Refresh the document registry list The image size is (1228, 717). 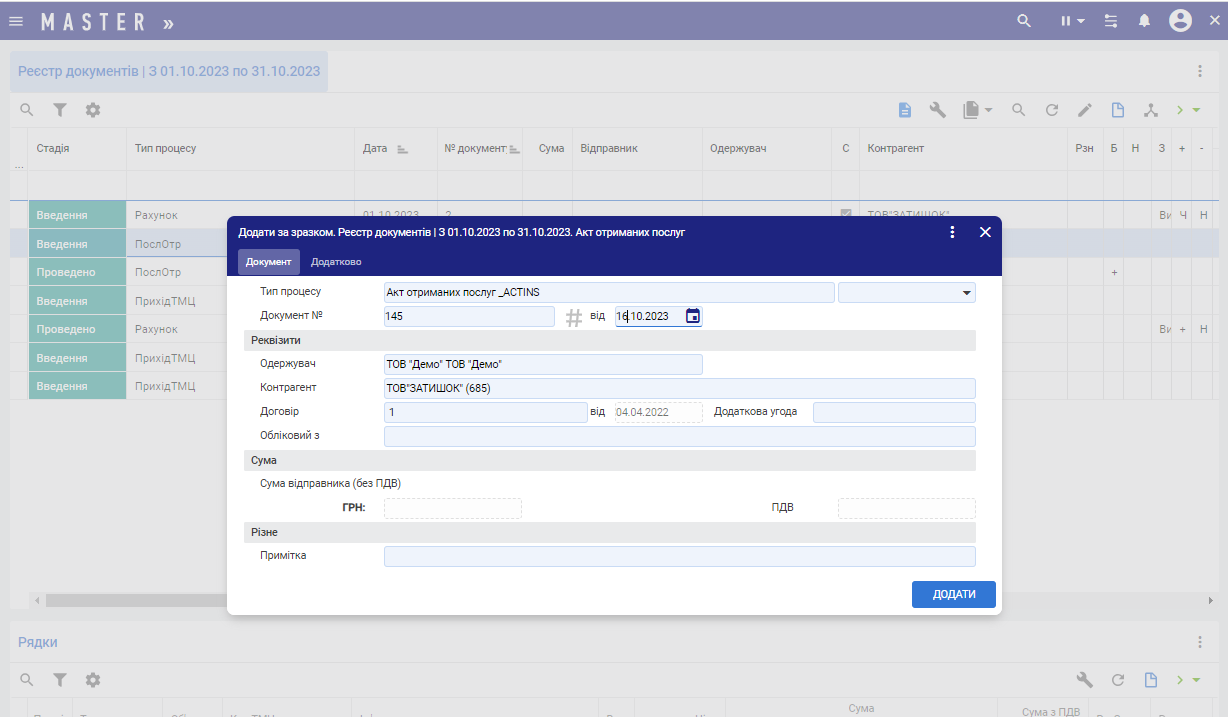tap(1051, 110)
